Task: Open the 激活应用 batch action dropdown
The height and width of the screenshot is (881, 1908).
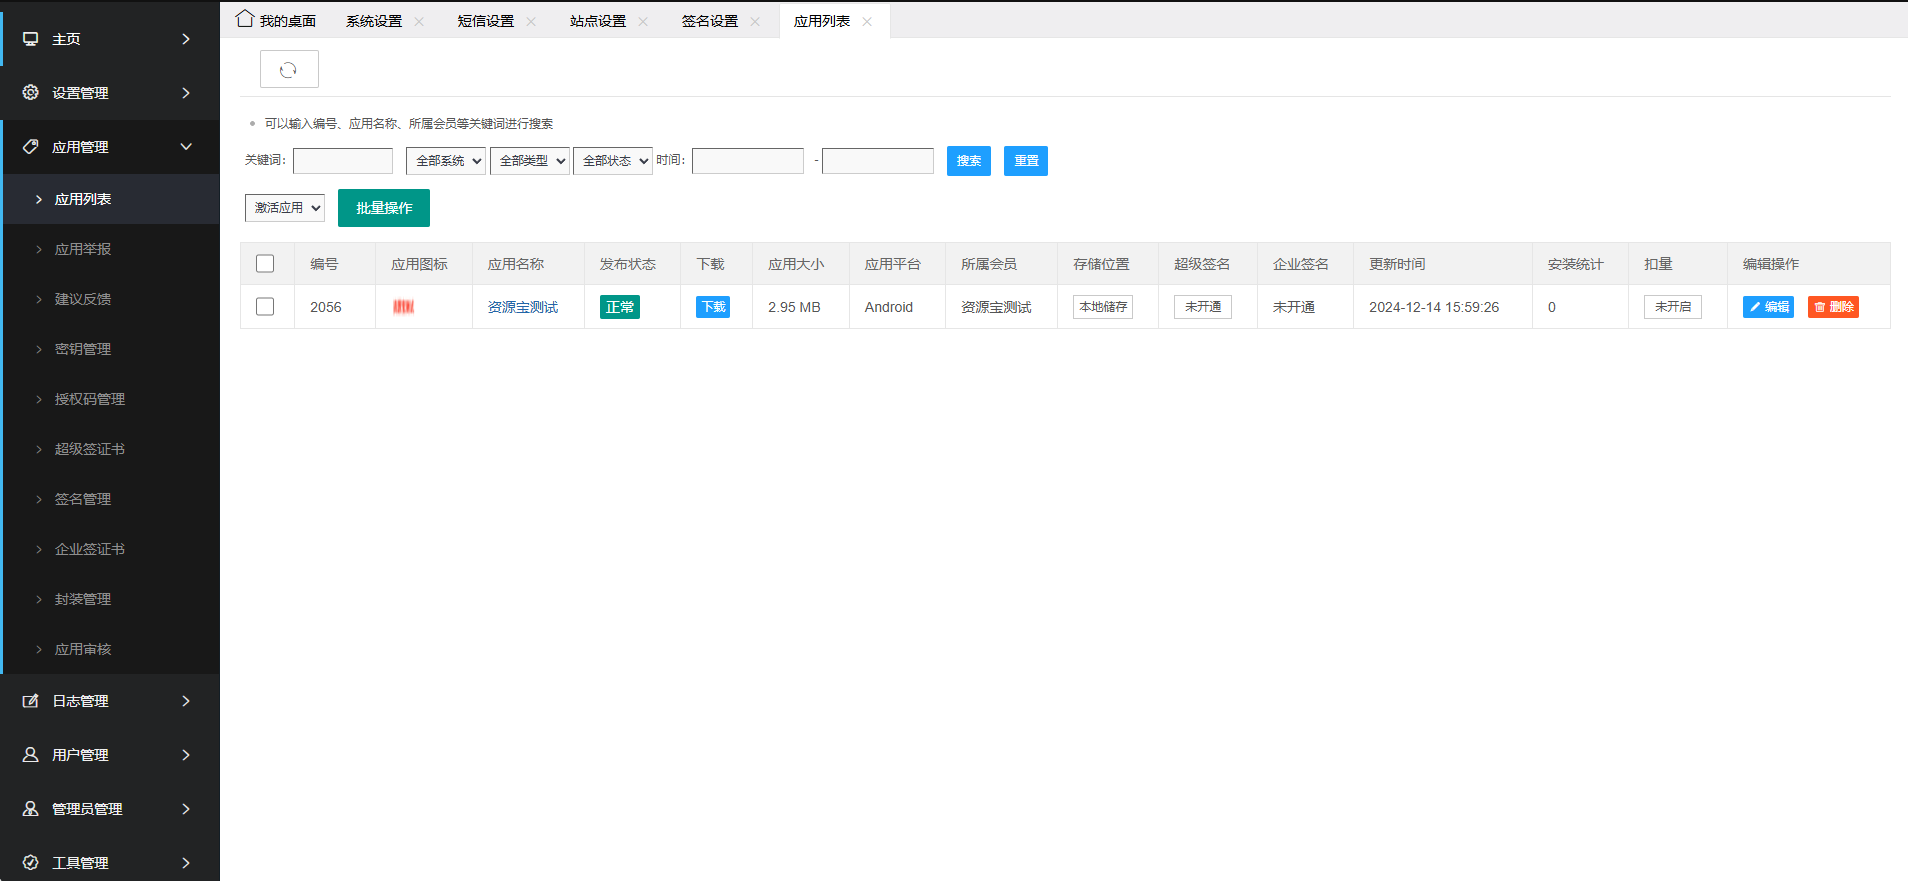Action: point(285,208)
